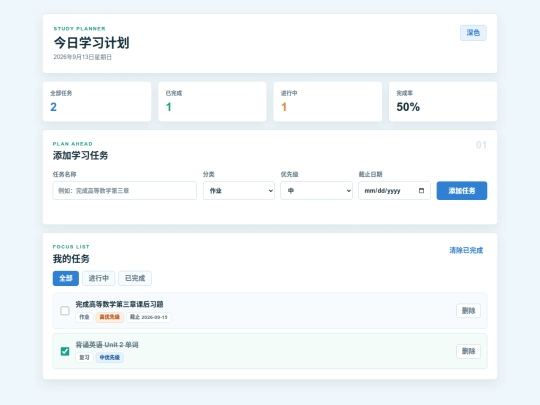Check the 完成高等数学第三章课后习题 task checkbox

pos(65,311)
